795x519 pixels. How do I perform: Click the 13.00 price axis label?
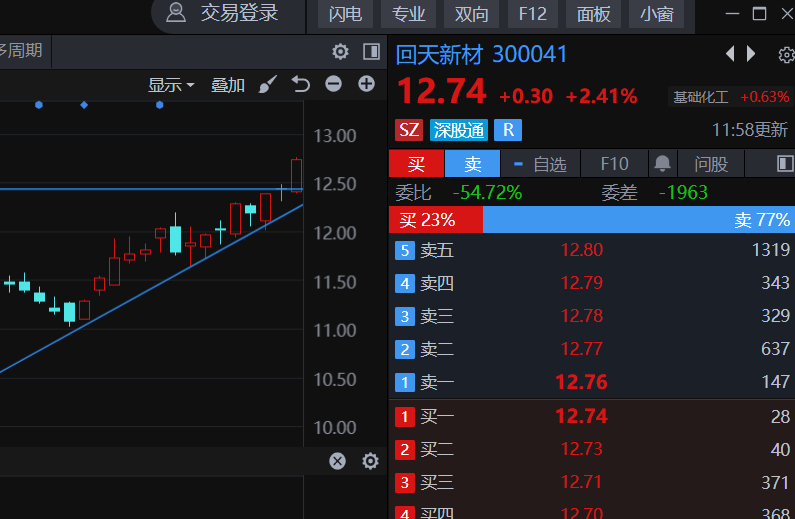tap(335, 136)
